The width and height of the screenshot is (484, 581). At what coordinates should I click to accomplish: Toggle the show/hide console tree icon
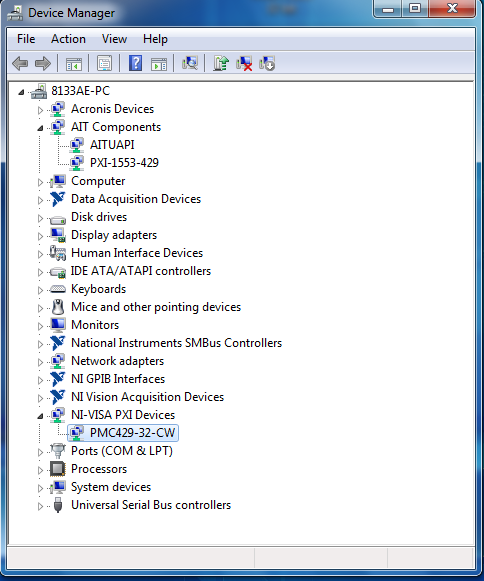click(73, 64)
